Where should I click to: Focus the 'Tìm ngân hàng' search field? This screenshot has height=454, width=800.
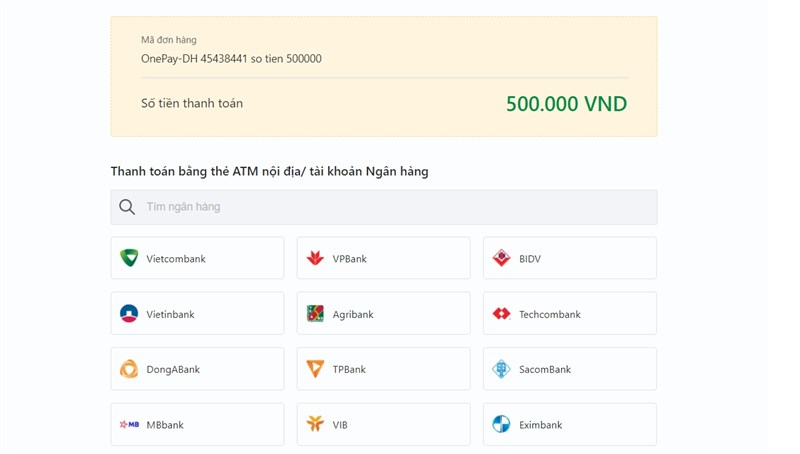[x=384, y=207]
